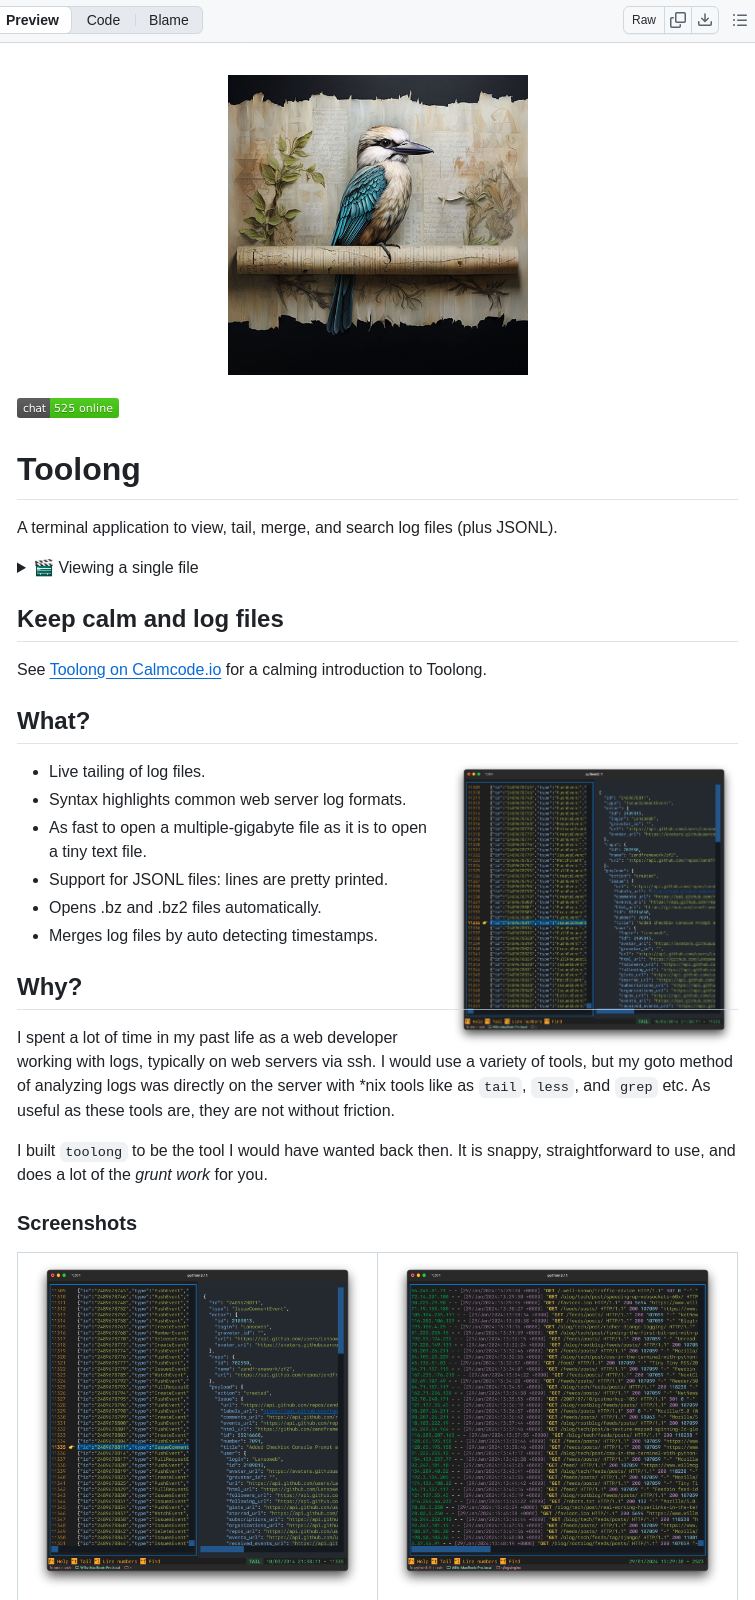755x1600 pixels.
Task: Click the inline code 'less'
Action: pos(552,1086)
